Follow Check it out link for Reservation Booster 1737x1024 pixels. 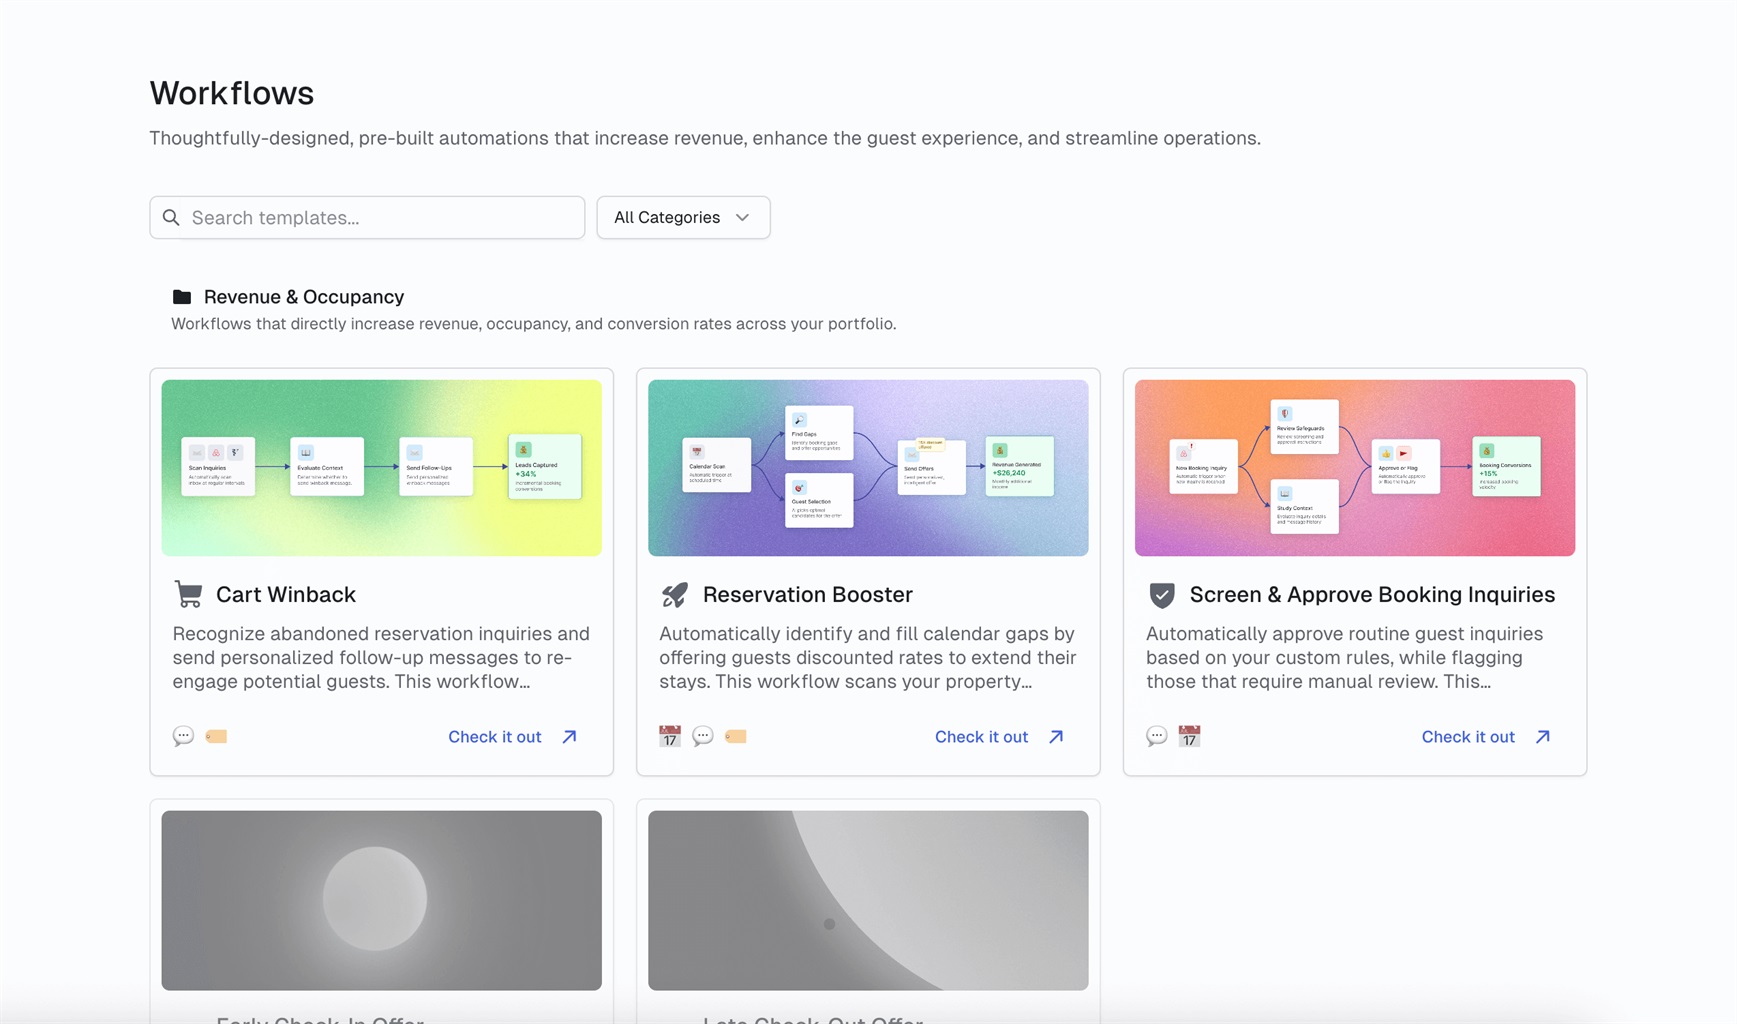click(999, 737)
